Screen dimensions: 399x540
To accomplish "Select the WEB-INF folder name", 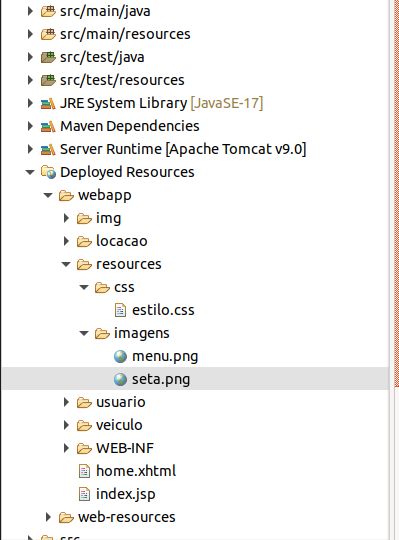I will coord(125,448).
